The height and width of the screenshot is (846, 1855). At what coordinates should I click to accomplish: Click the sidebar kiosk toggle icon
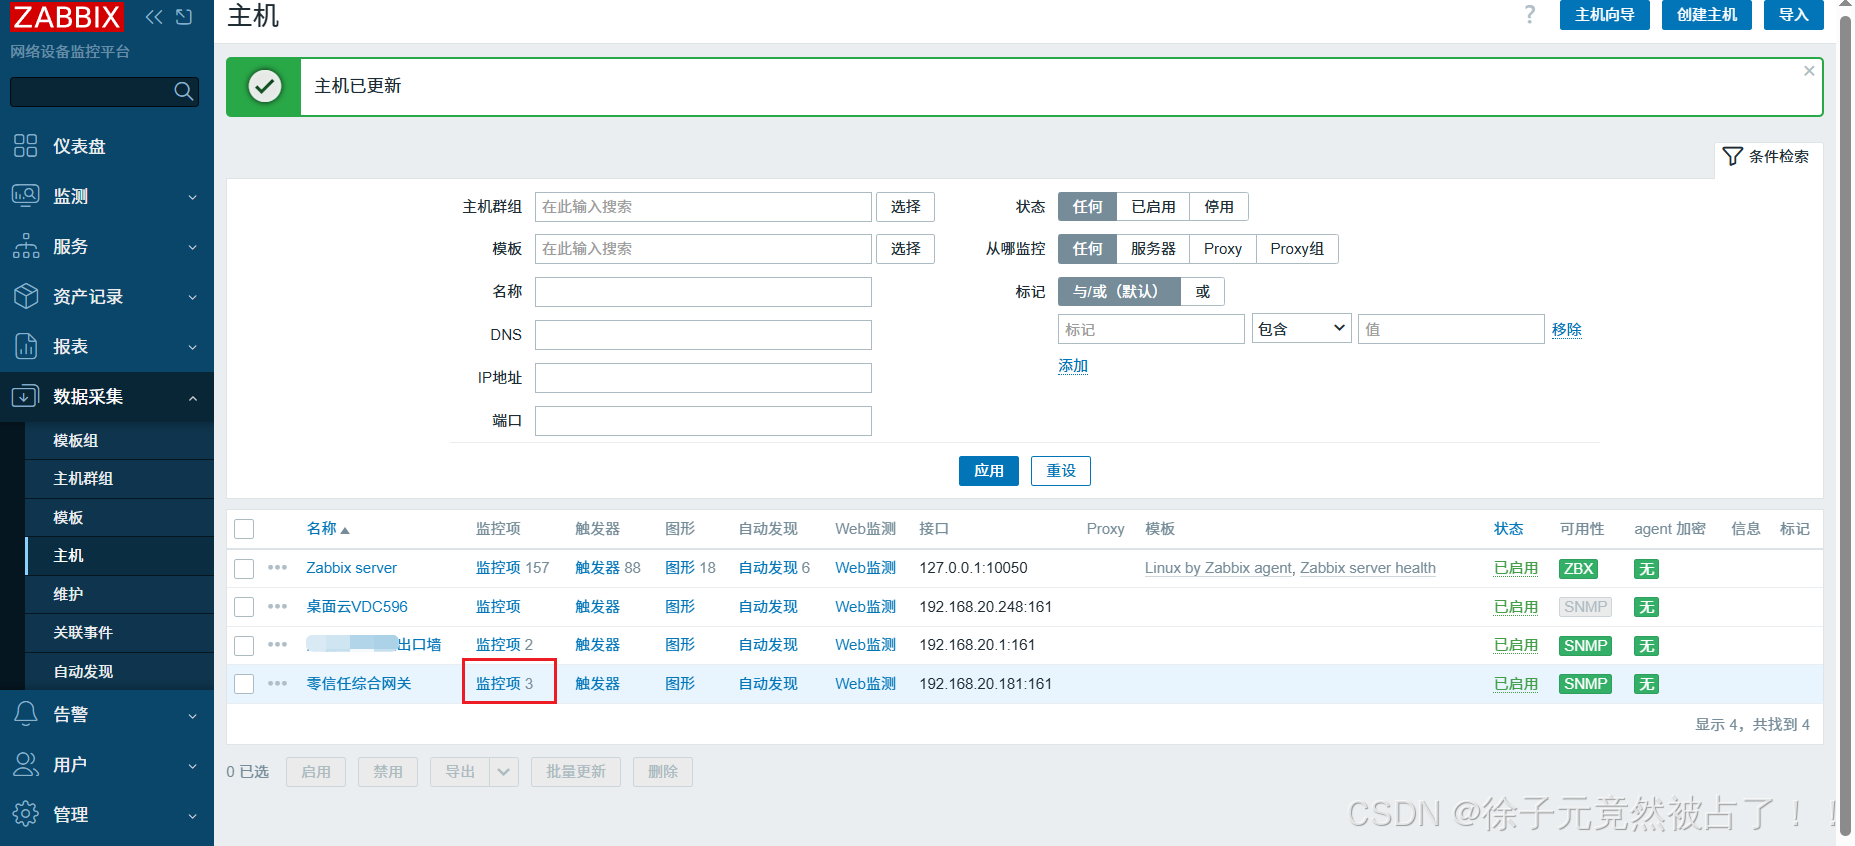[184, 17]
